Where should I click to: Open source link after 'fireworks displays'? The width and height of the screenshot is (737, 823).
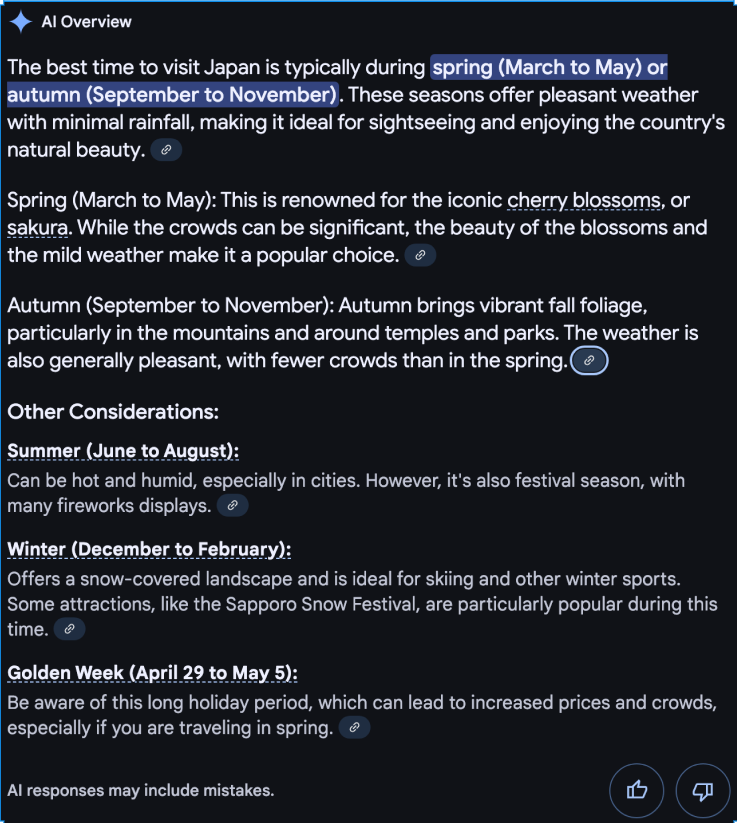(233, 505)
